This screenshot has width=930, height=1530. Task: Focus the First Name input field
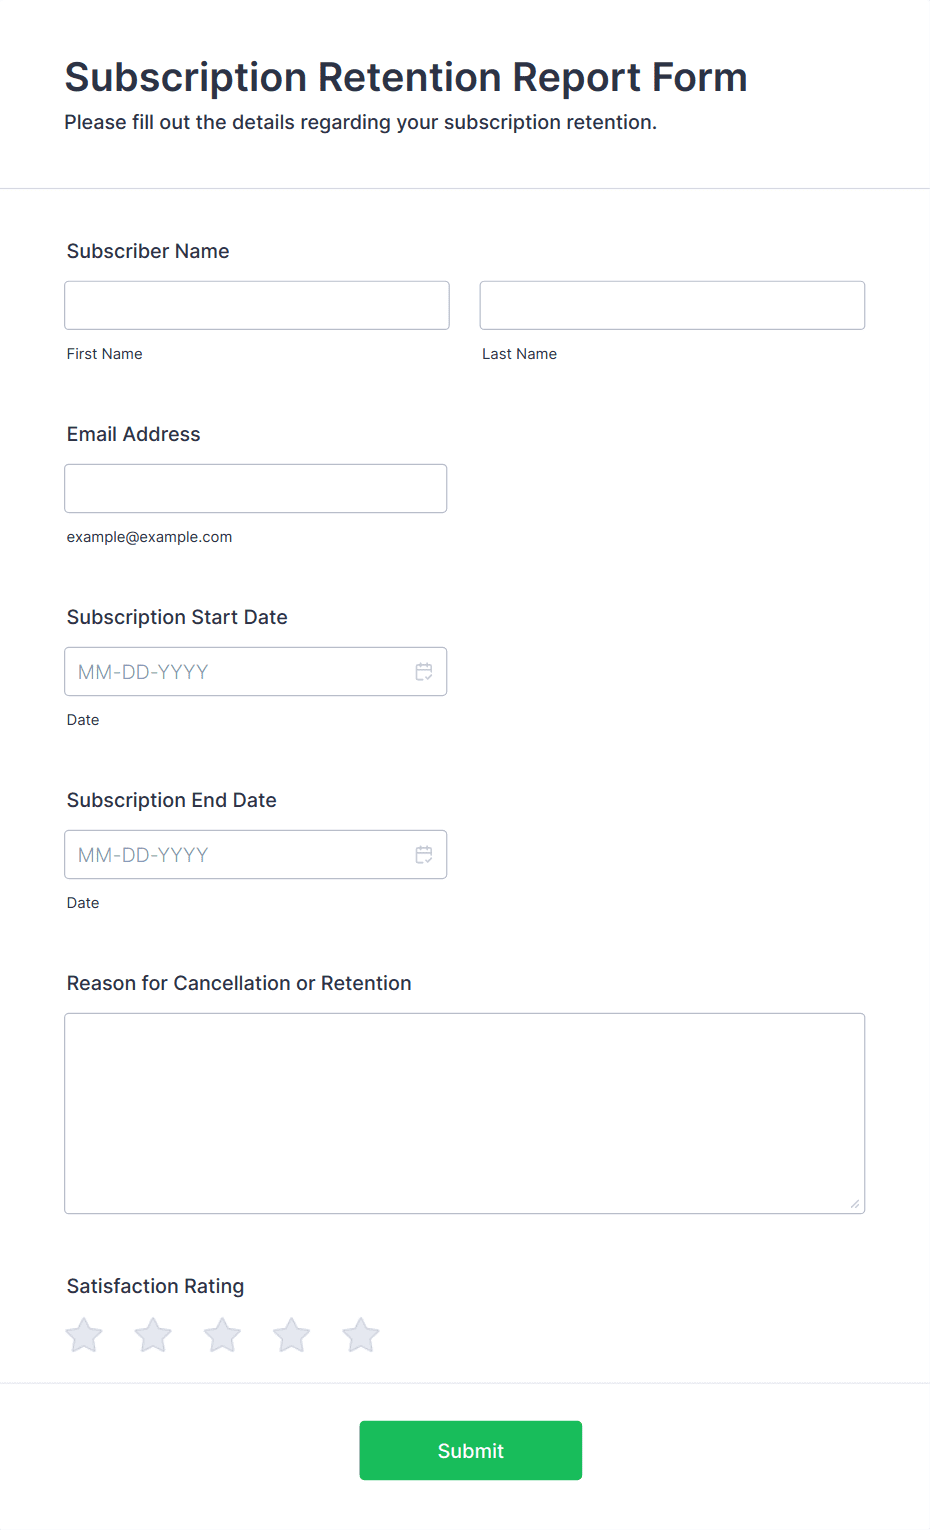click(x=257, y=305)
